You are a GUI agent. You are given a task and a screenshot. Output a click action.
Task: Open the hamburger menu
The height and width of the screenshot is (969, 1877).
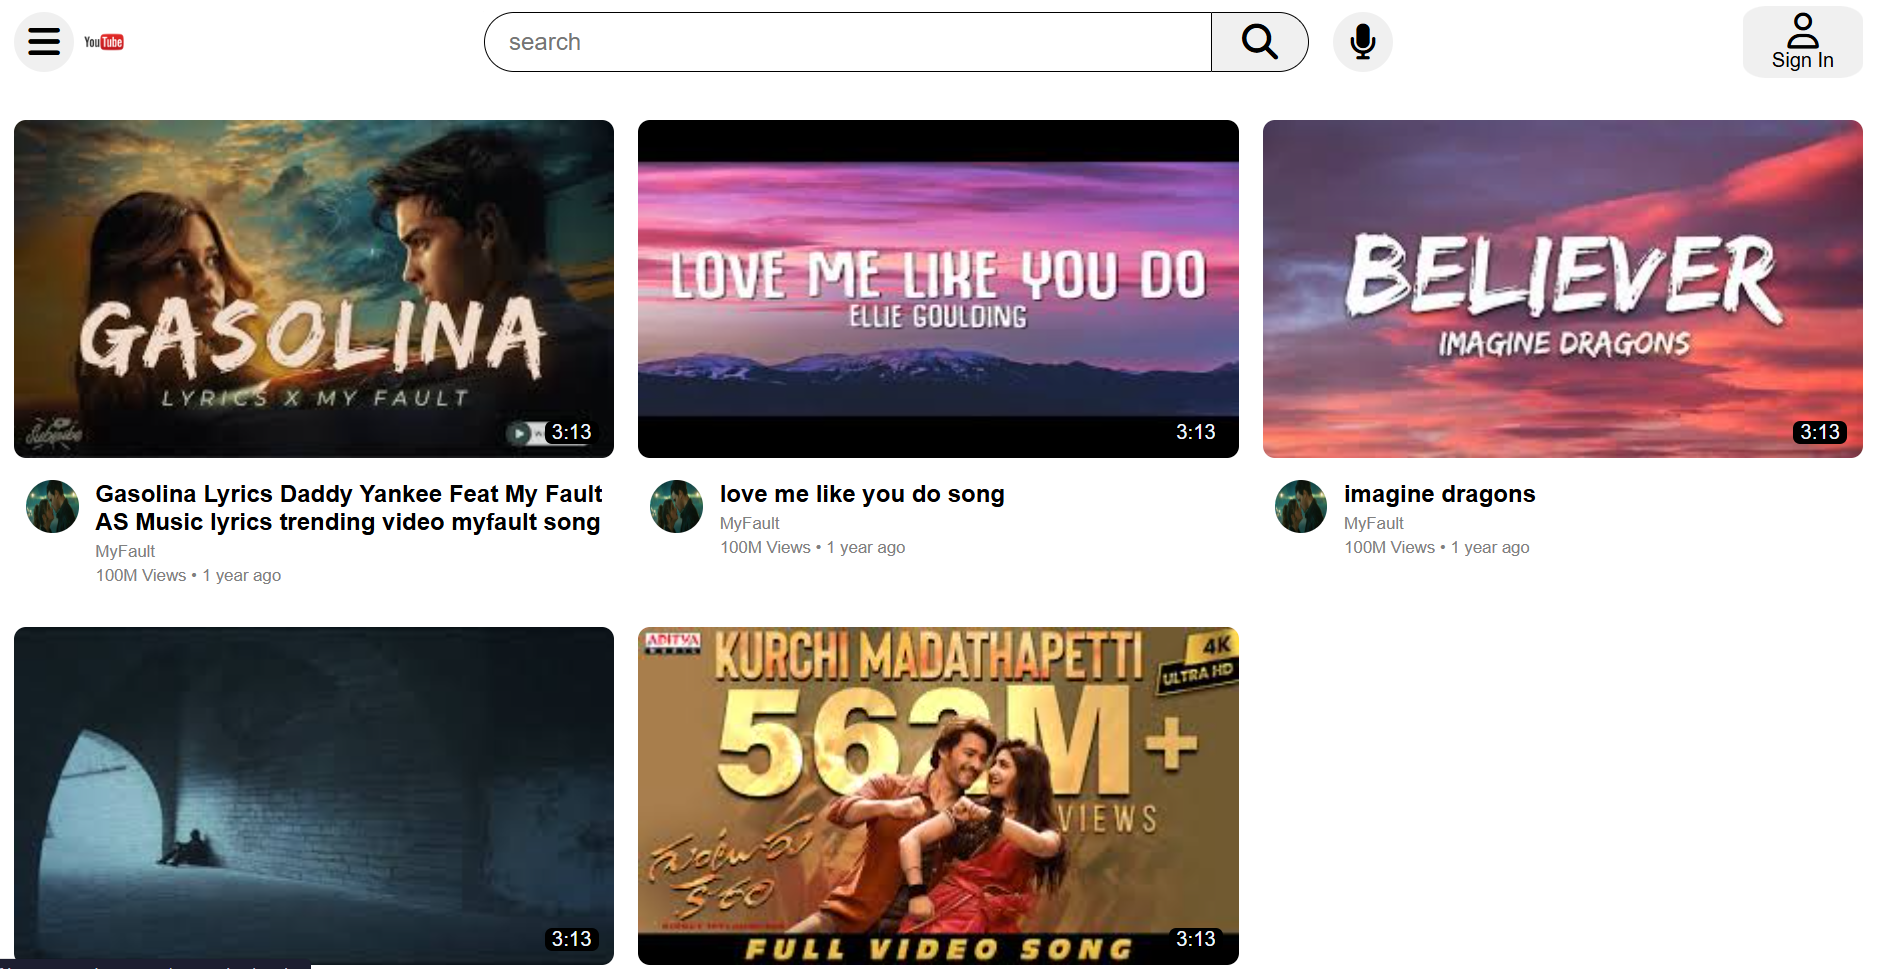point(44,42)
